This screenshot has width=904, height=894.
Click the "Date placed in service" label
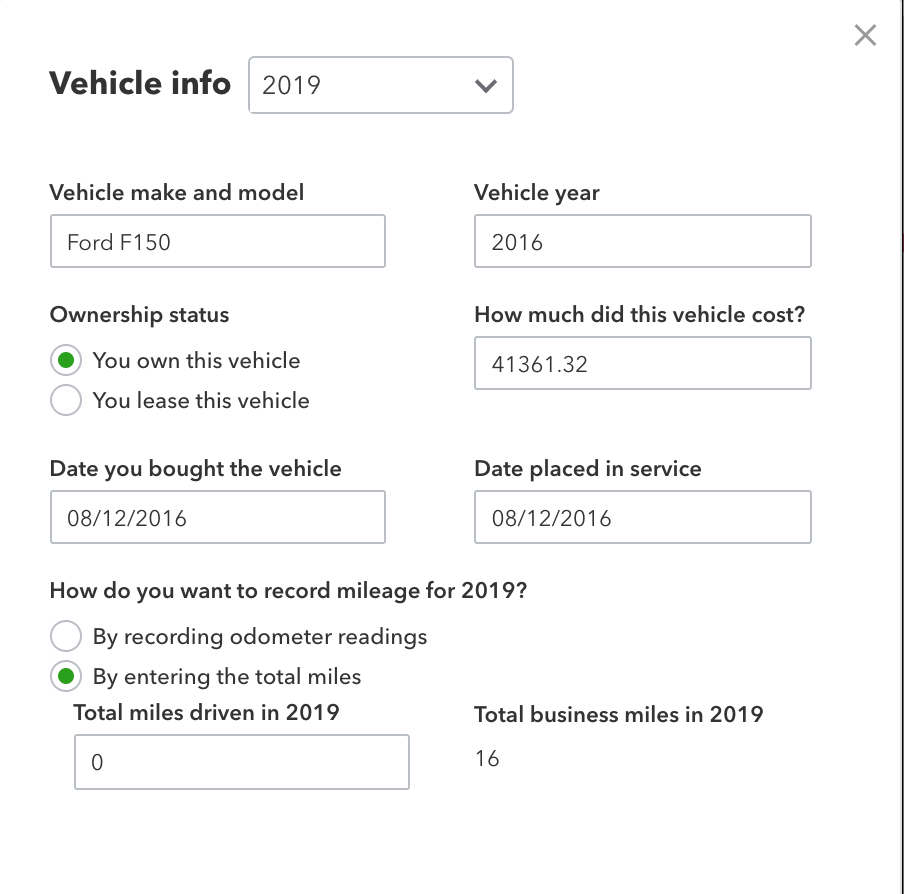(588, 469)
